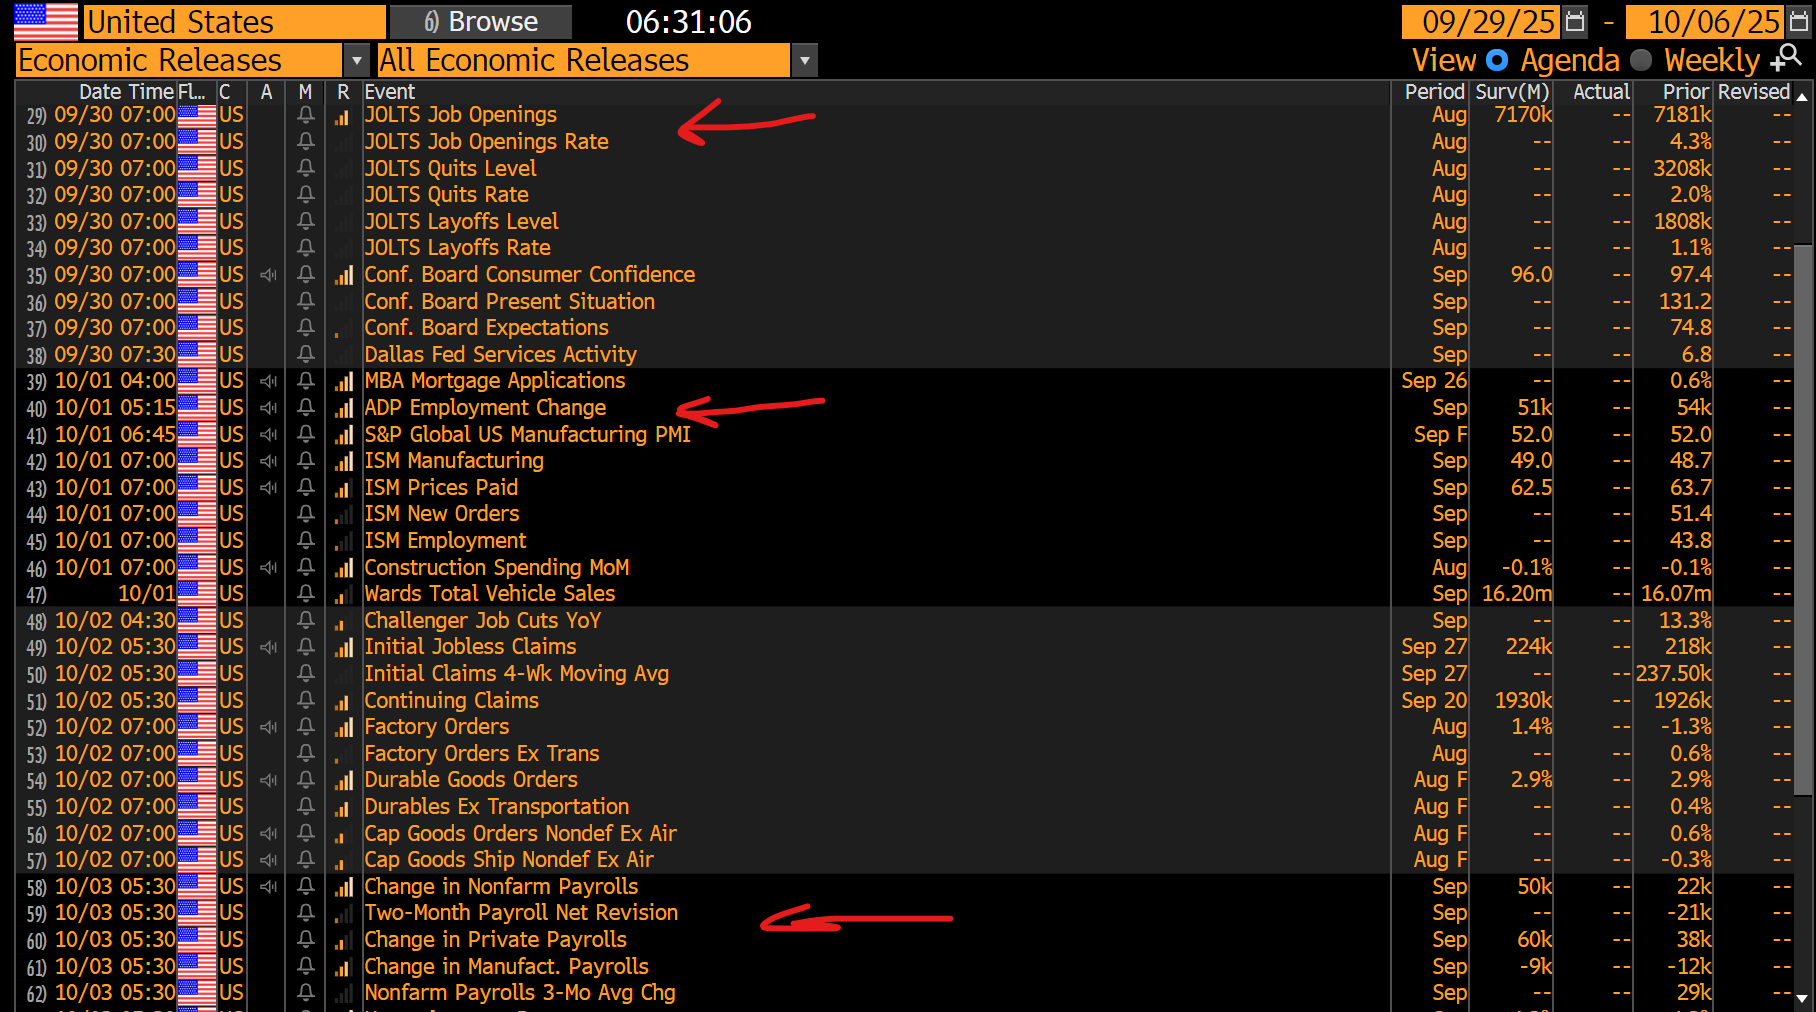Open calendar picker for end date 10/06/25
1816x1012 pixels.
(1798, 22)
